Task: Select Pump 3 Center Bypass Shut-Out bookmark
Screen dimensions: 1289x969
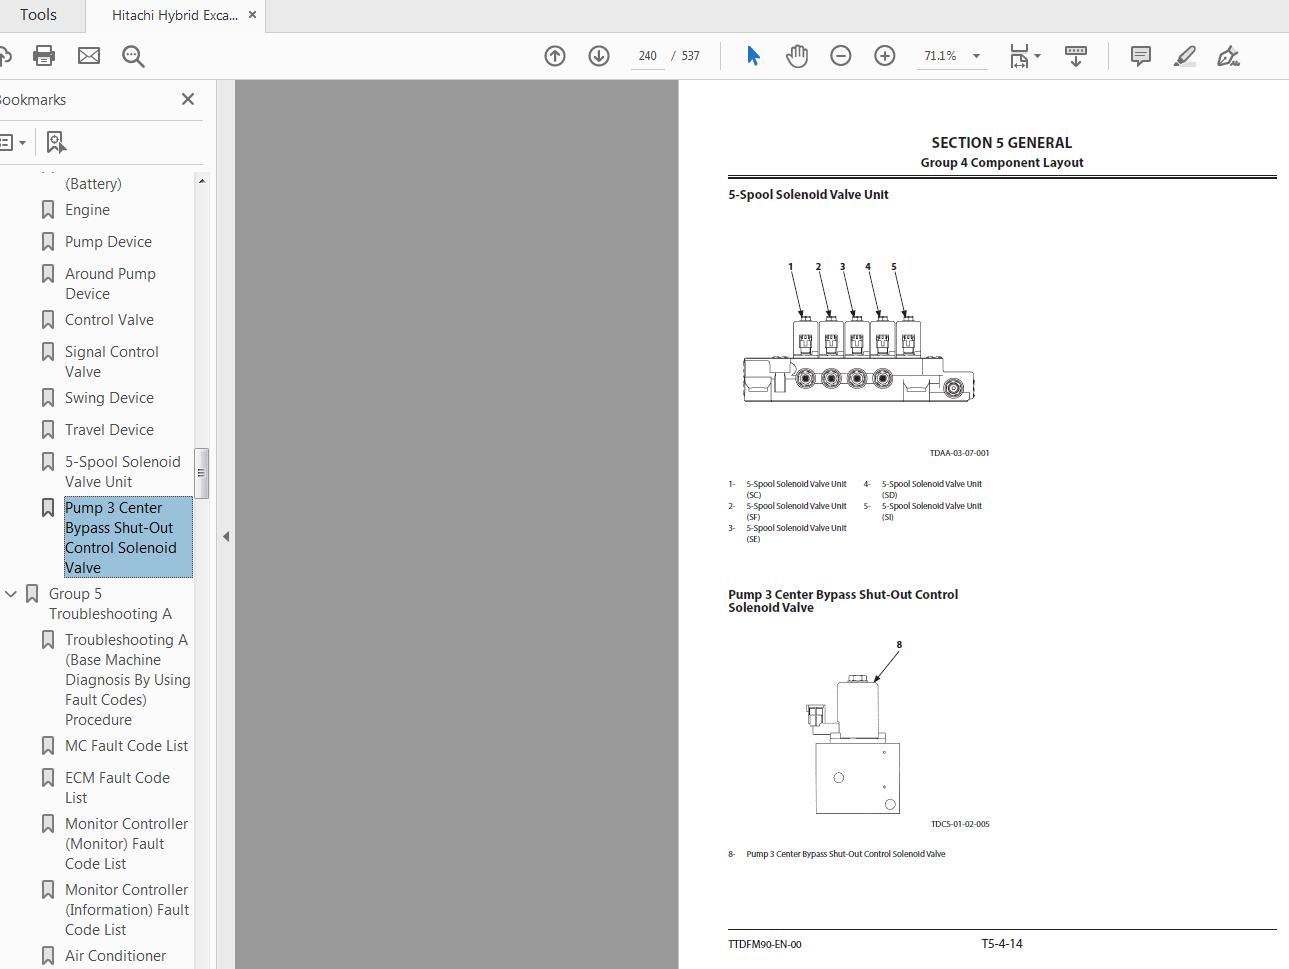Action: pos(128,538)
